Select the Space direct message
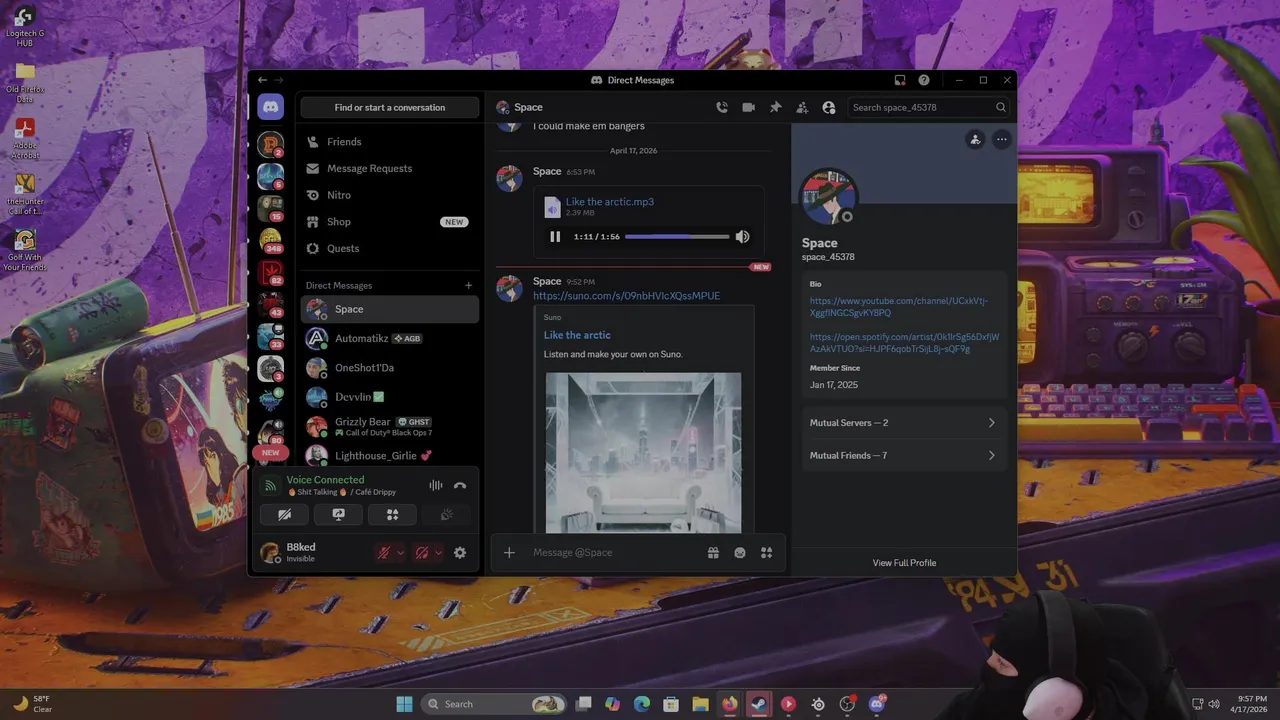The image size is (1280, 720). pos(389,309)
